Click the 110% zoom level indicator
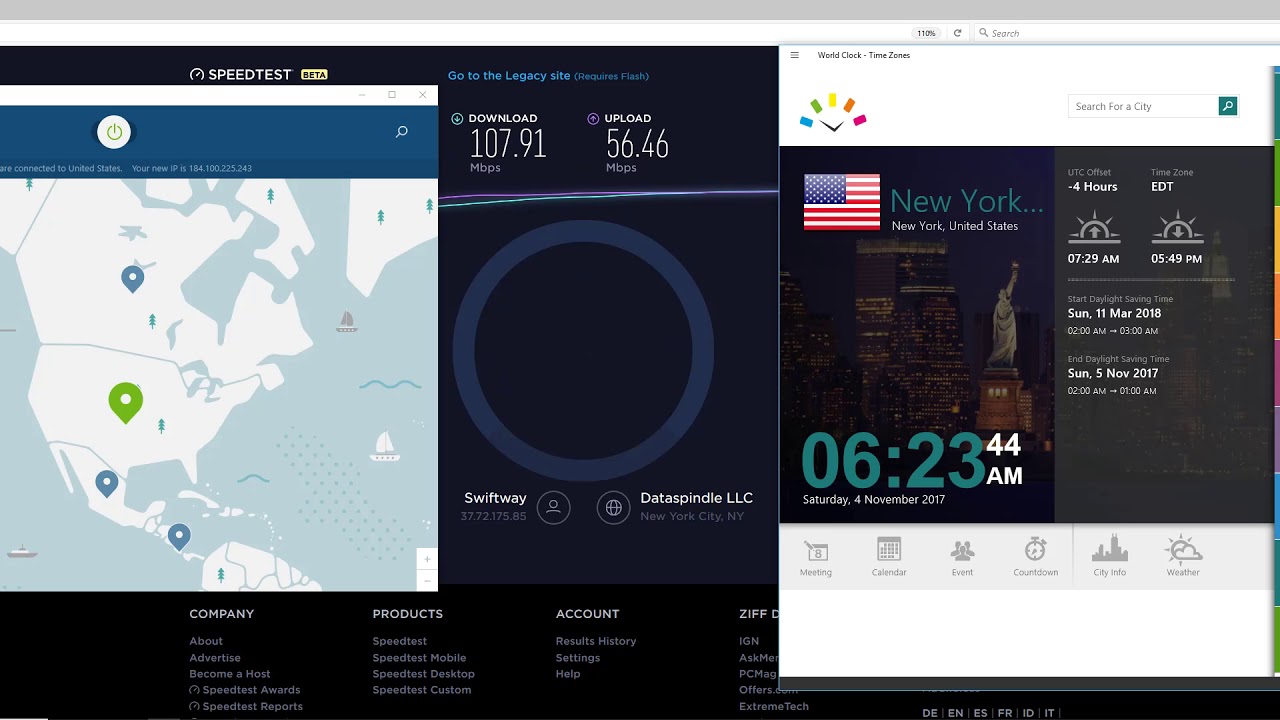The image size is (1280, 720). [x=927, y=33]
